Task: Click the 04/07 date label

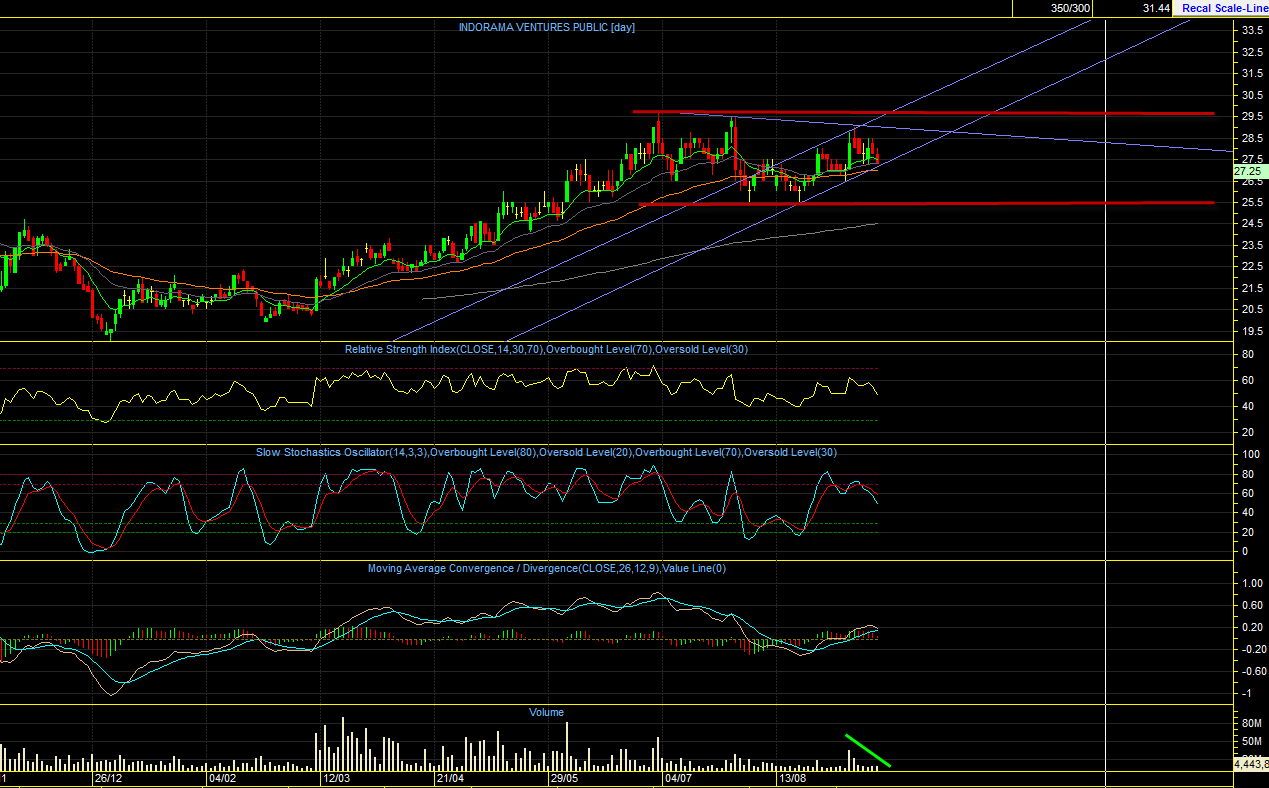Action: point(678,778)
